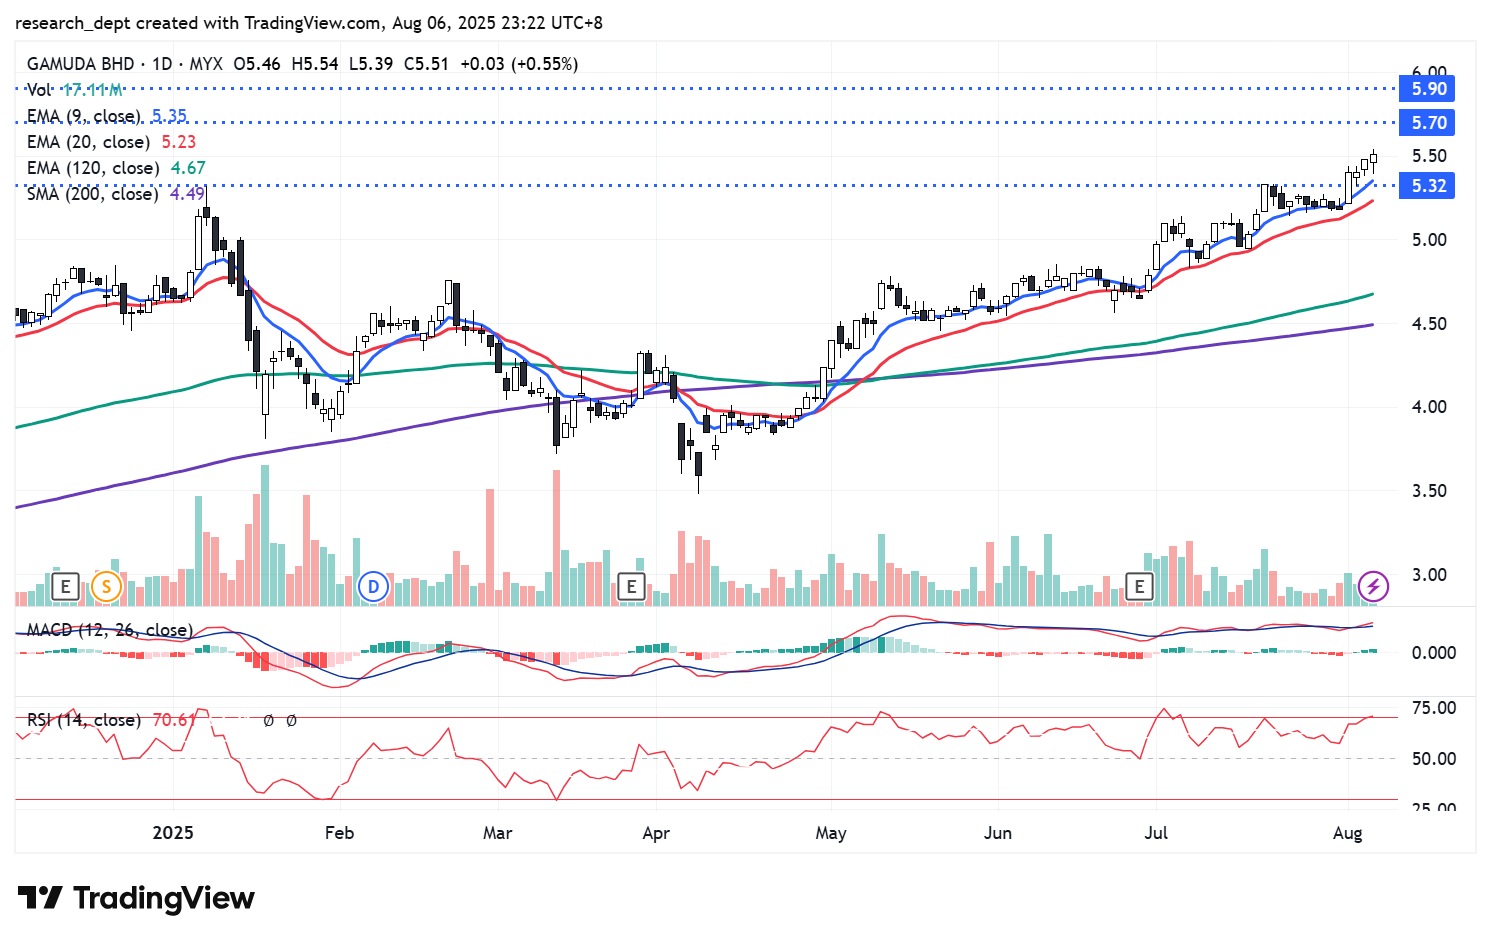Click the RSI 75.00 axis label
Screen dimensions: 1491x943
click(1433, 708)
